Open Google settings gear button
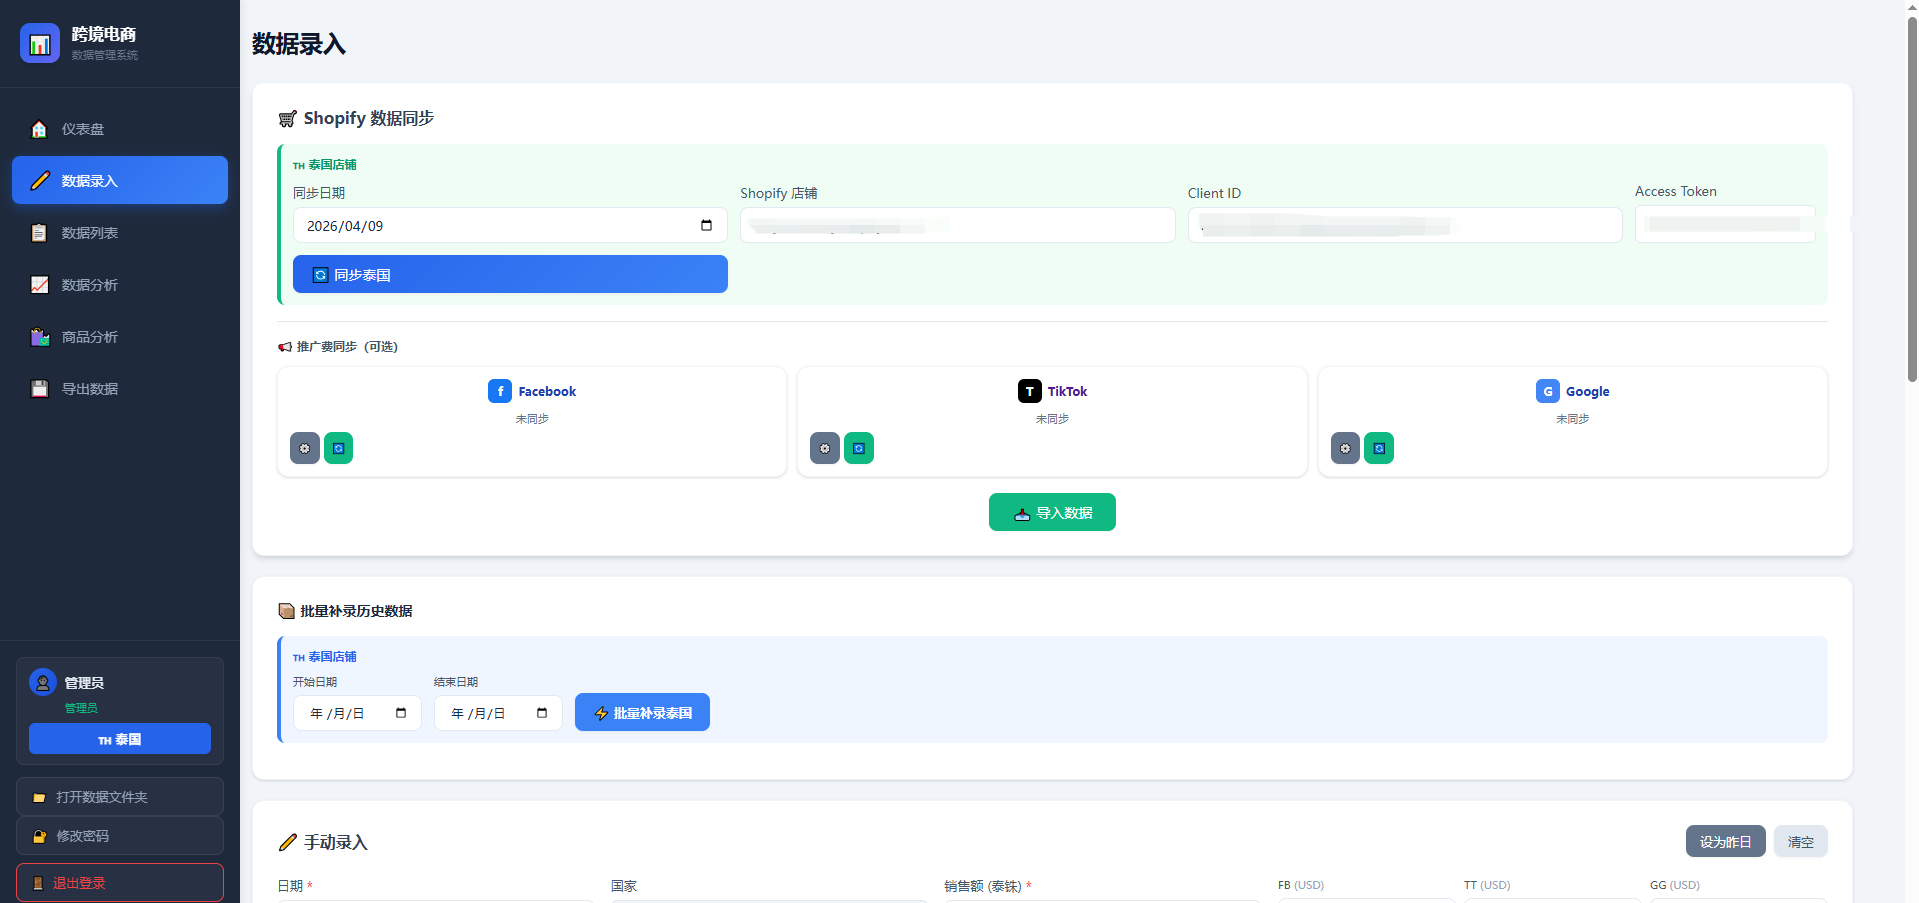 point(1346,448)
